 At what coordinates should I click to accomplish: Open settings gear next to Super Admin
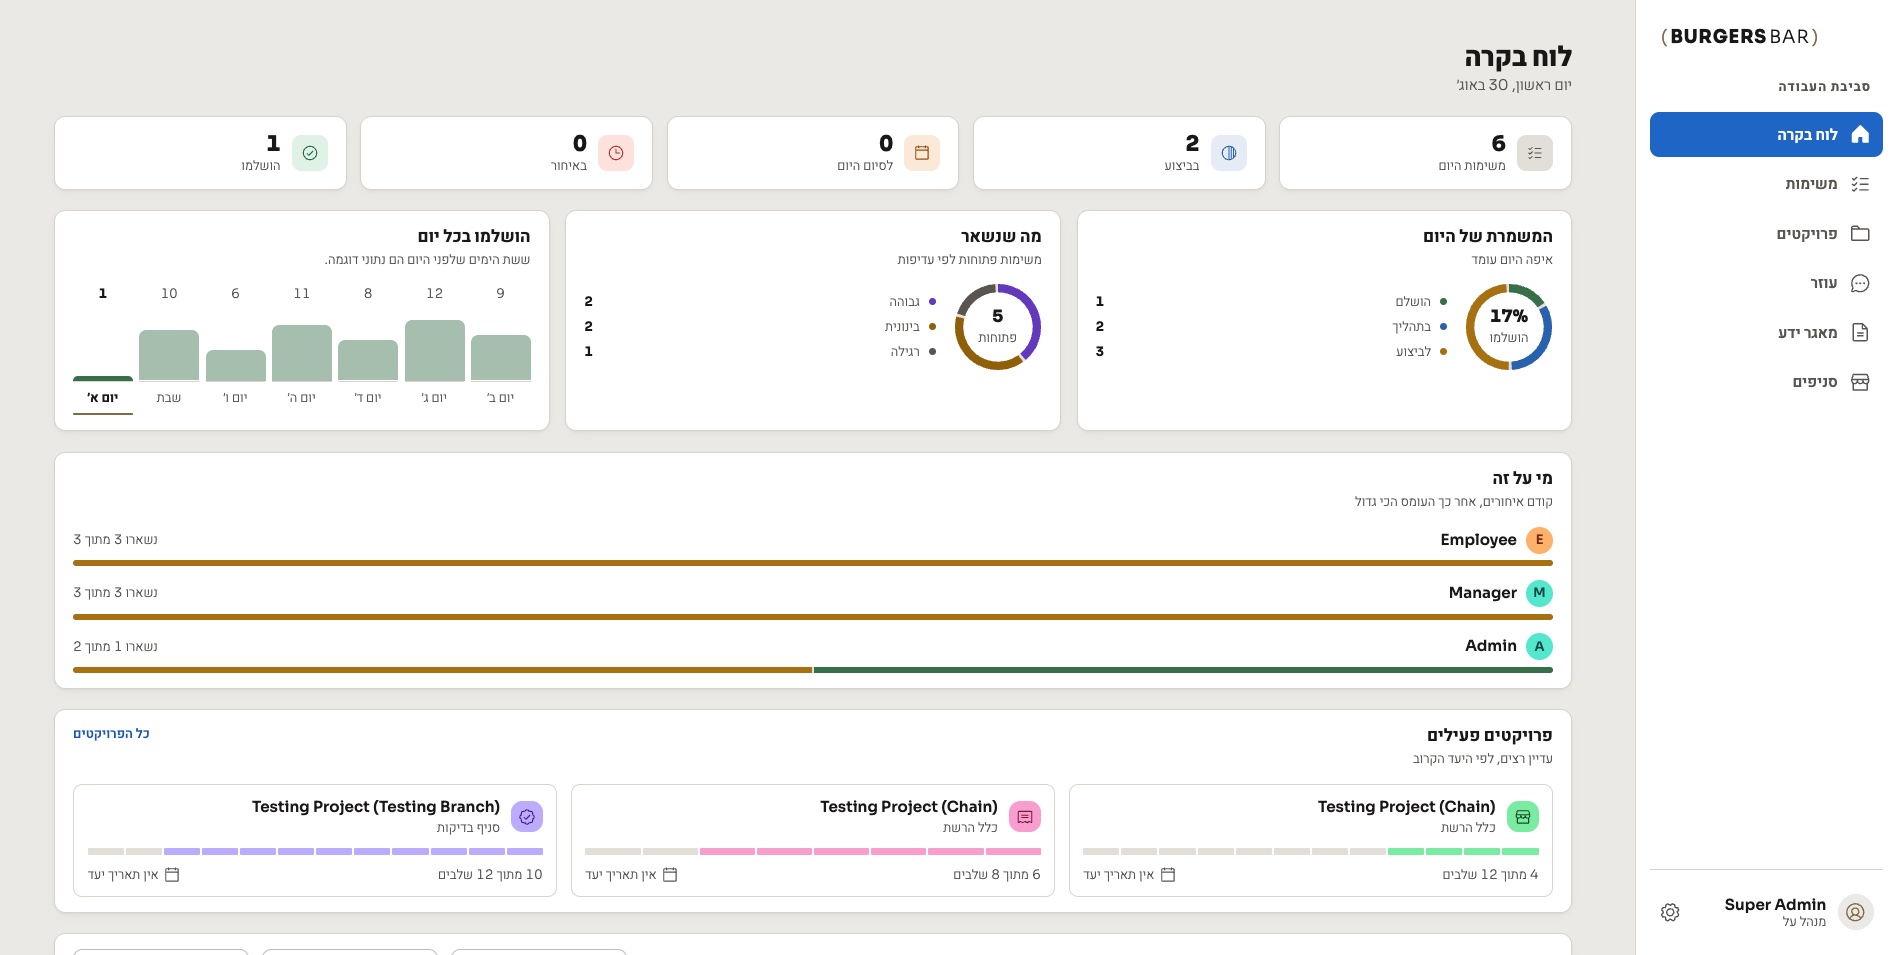pyautogui.click(x=1670, y=912)
